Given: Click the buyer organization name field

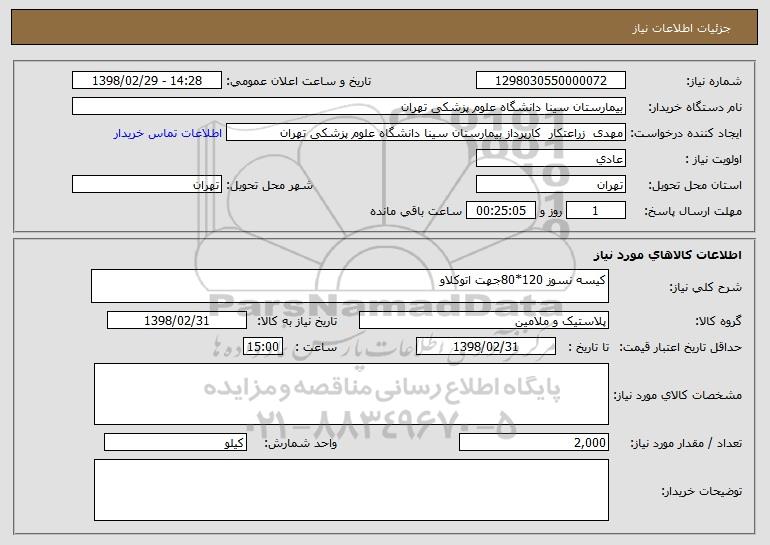Looking at the screenshot, I should [x=349, y=107].
